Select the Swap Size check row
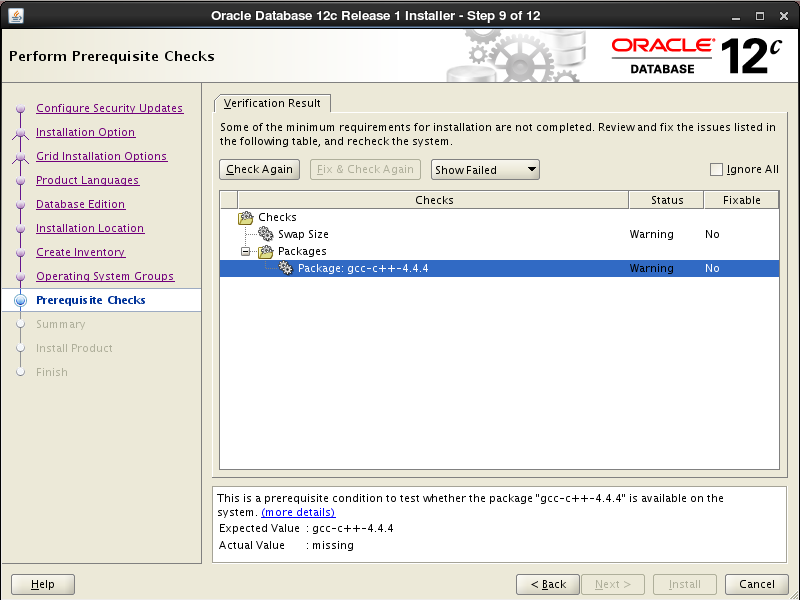 (x=499, y=234)
